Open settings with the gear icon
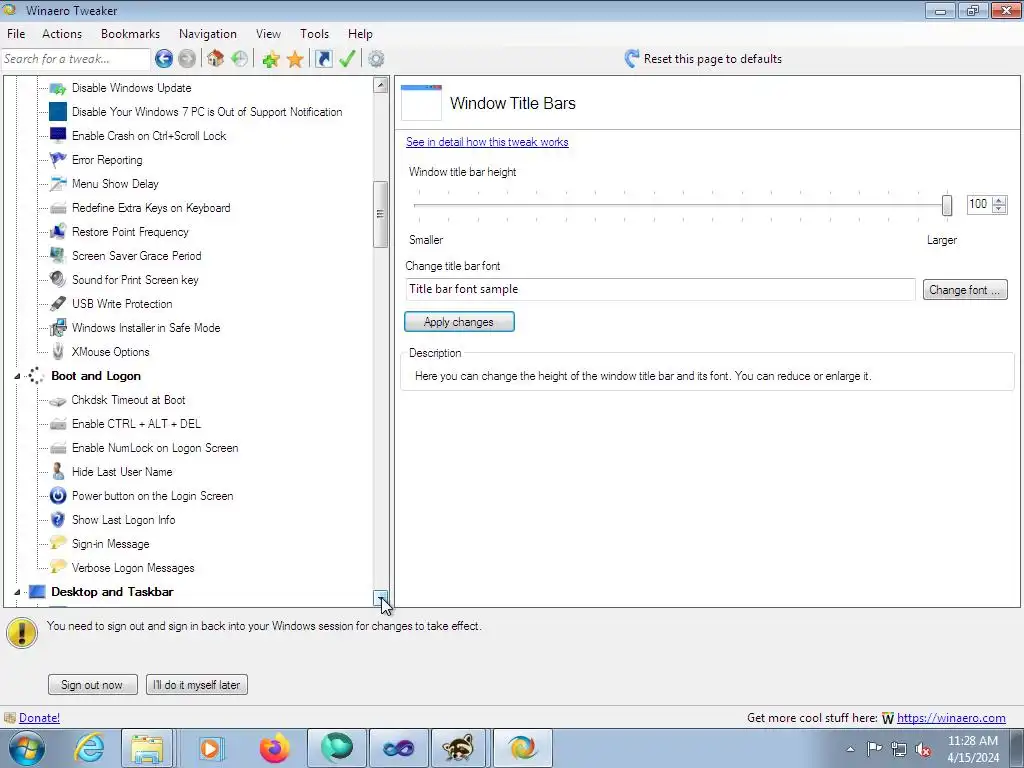1024x768 pixels. pos(376,59)
